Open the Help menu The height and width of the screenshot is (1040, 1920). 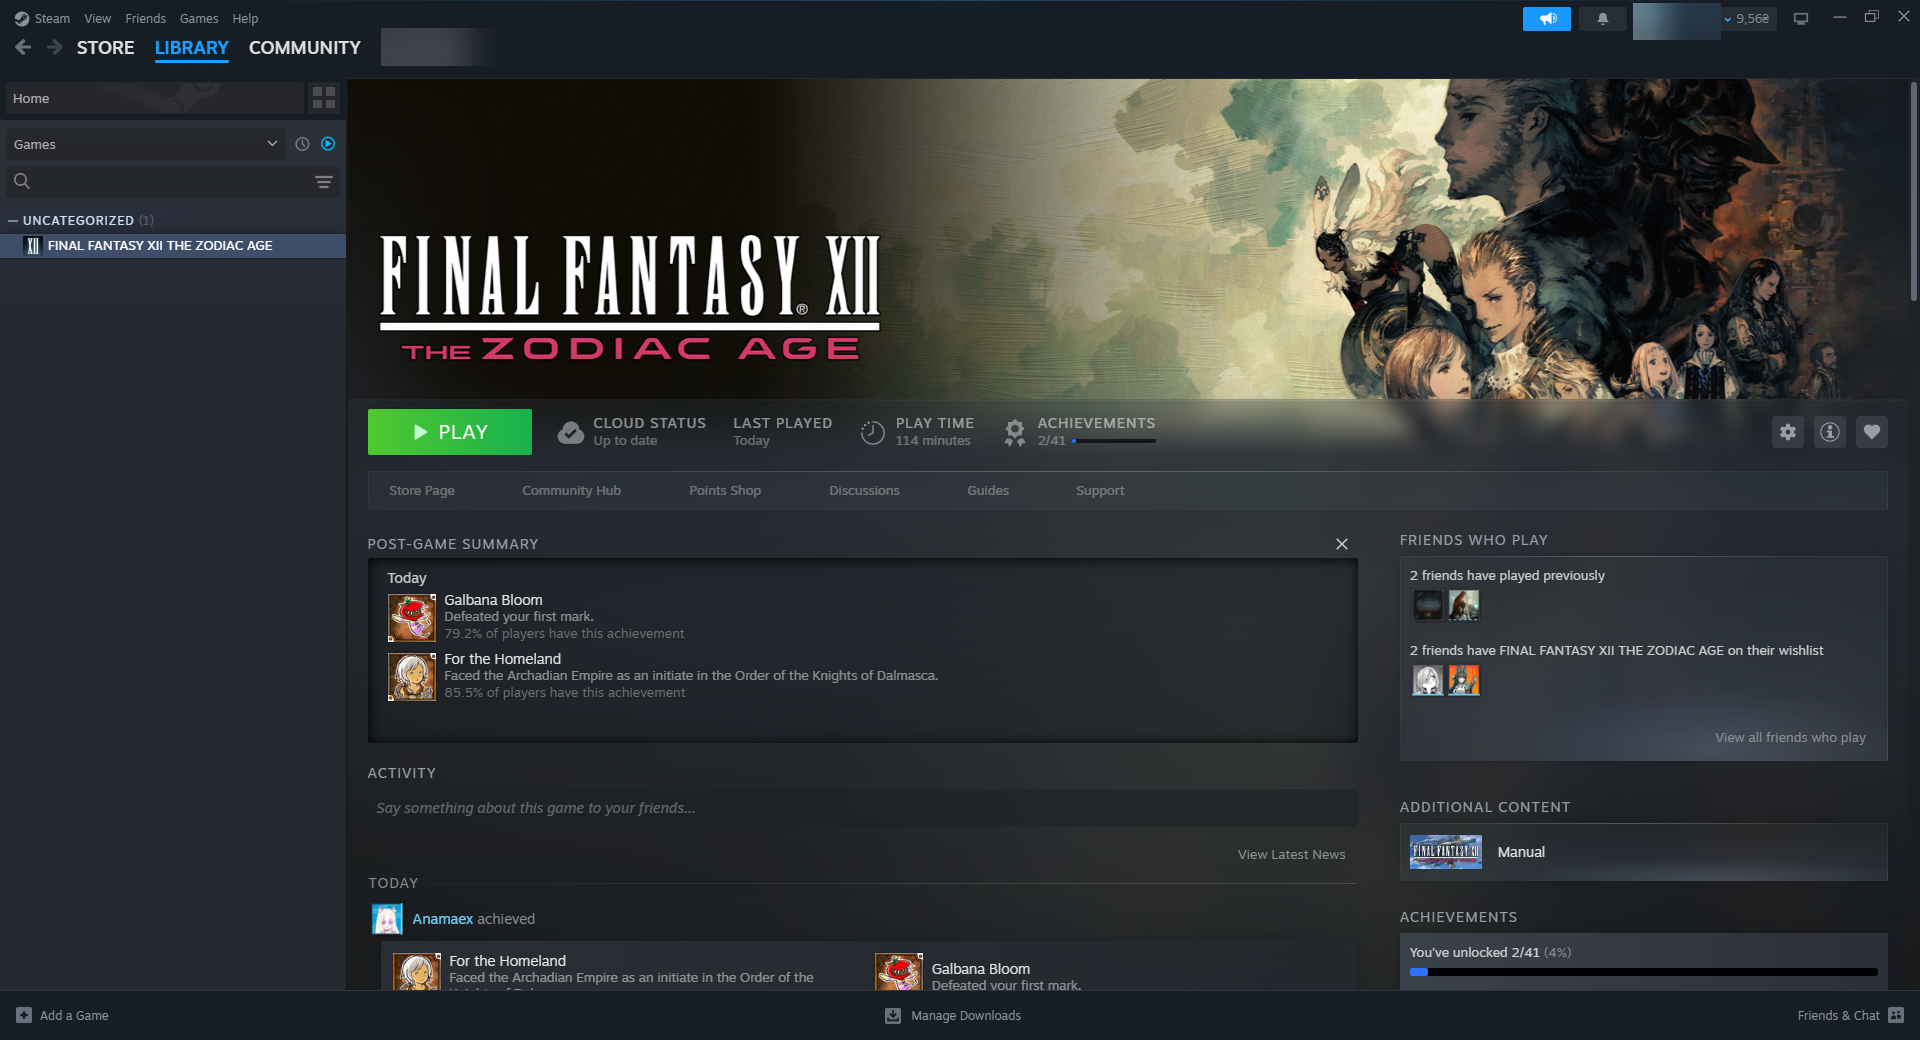pyautogui.click(x=245, y=19)
